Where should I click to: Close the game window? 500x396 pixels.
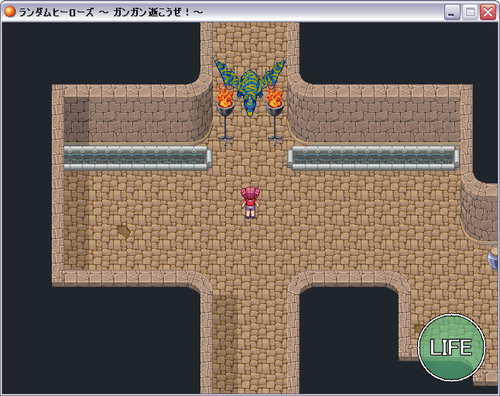[488, 12]
